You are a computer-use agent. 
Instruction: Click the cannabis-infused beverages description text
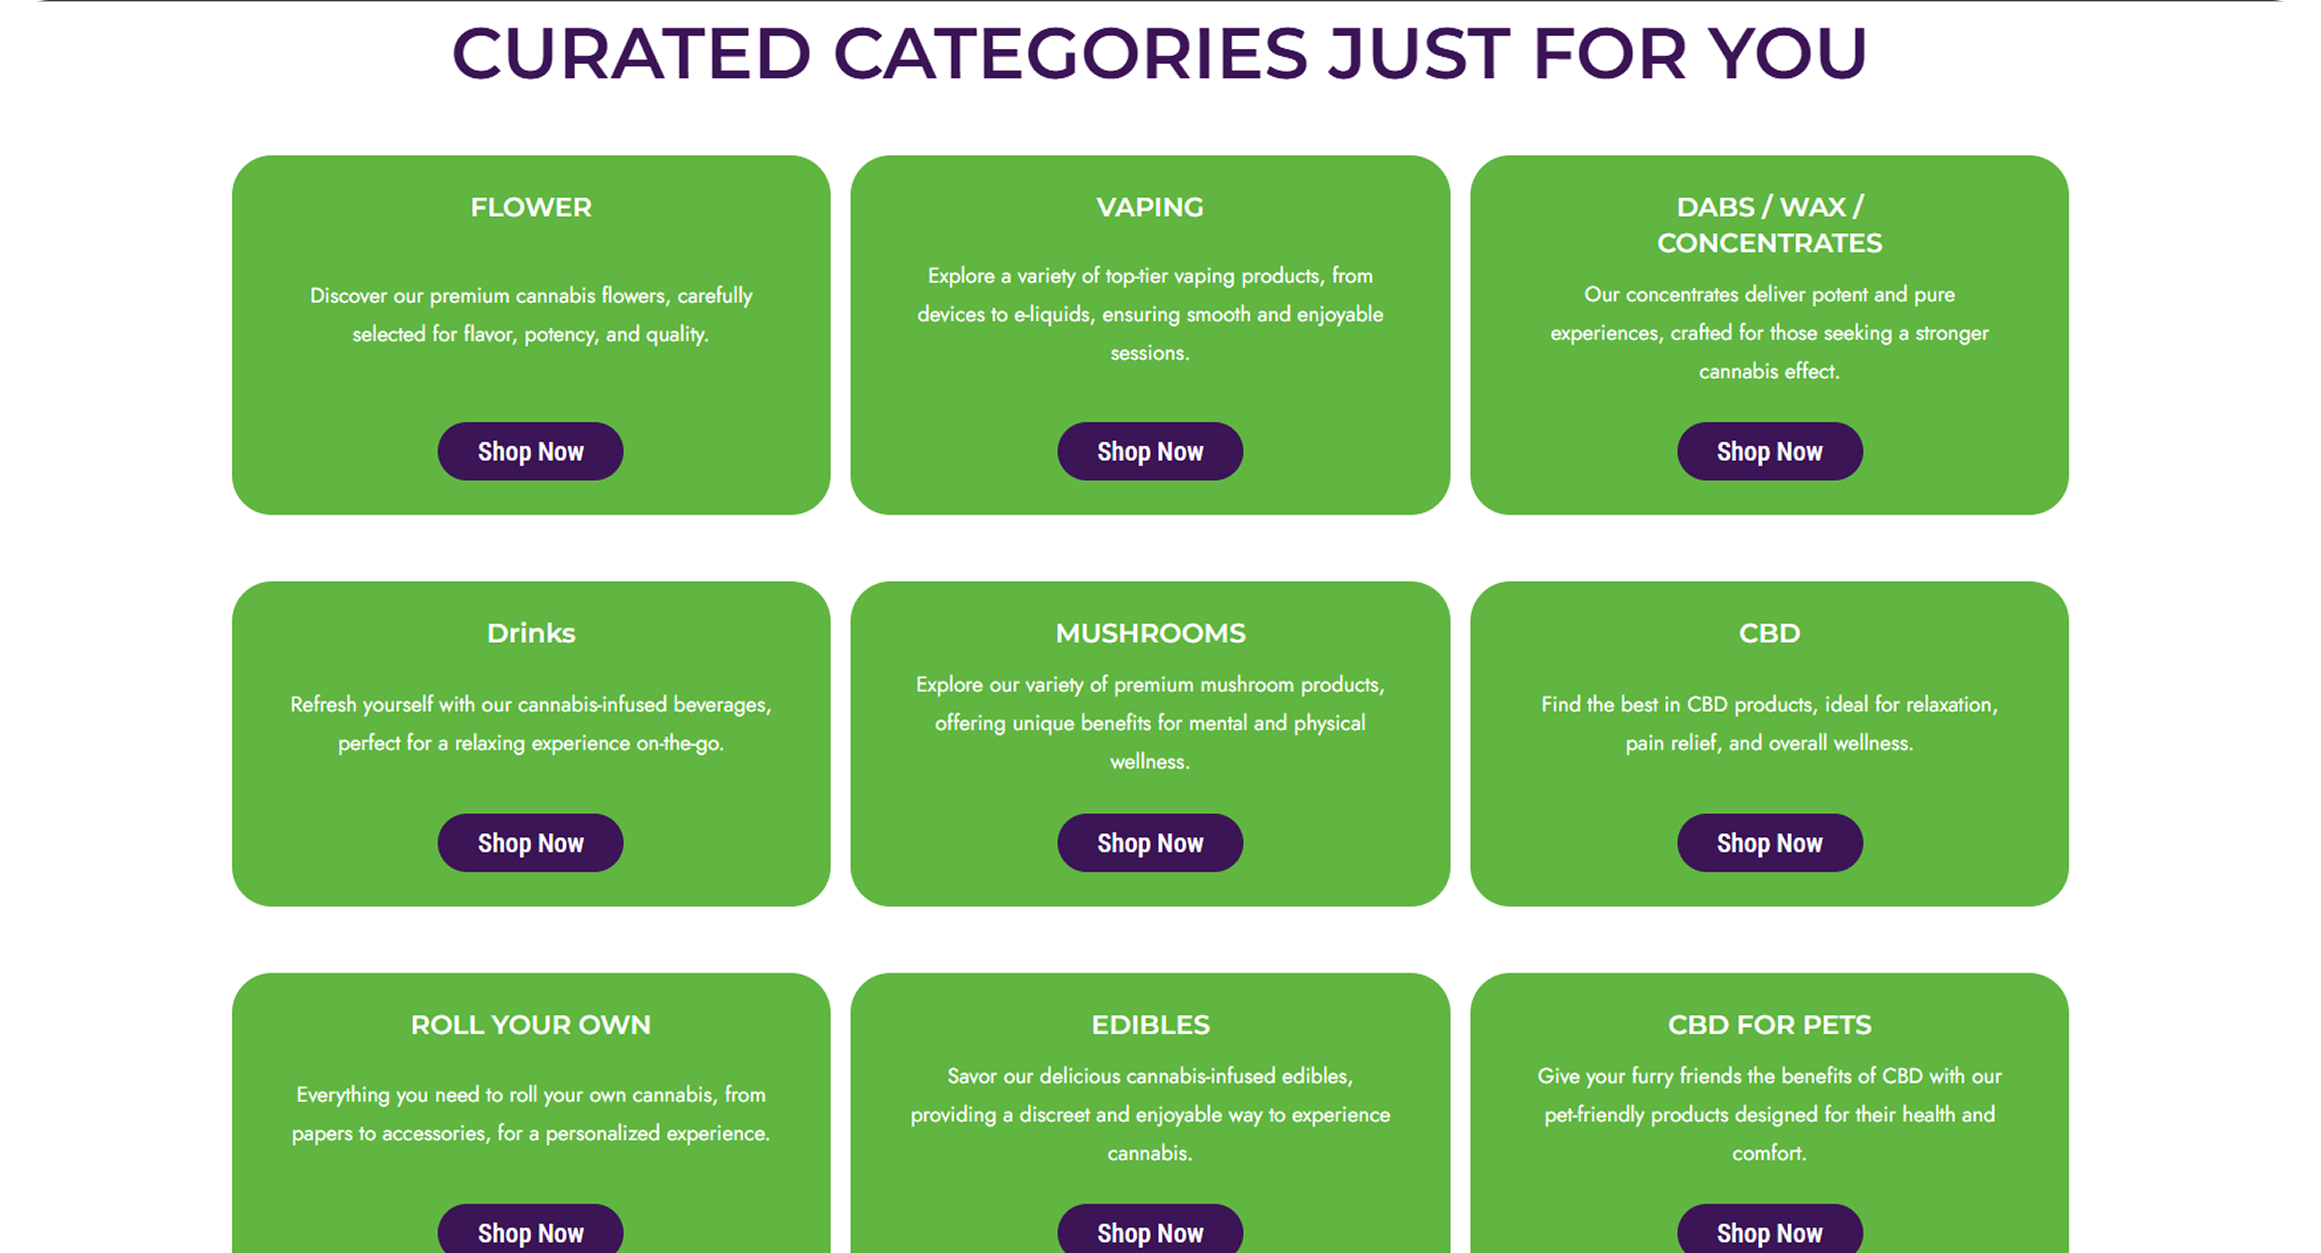pyautogui.click(x=531, y=723)
